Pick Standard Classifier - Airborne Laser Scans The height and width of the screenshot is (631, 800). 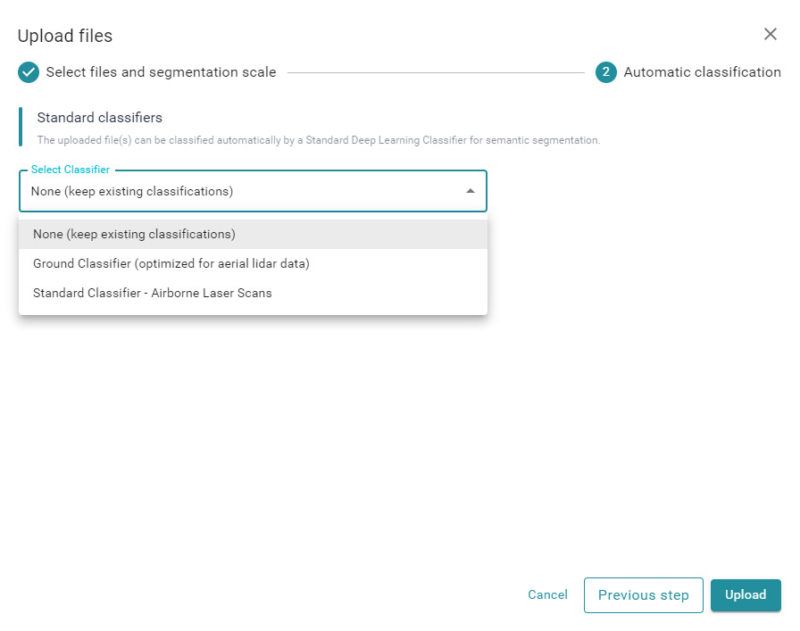point(152,293)
